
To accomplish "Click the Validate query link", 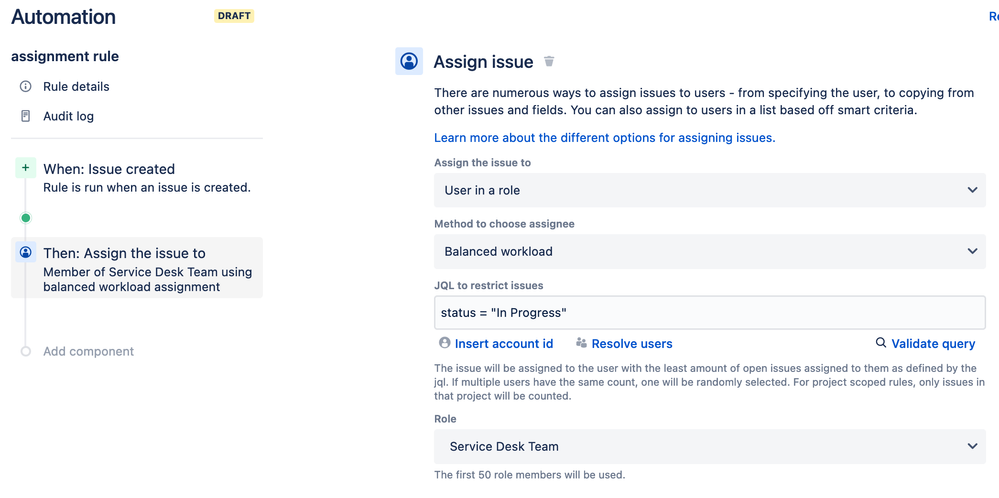I will coord(933,343).
